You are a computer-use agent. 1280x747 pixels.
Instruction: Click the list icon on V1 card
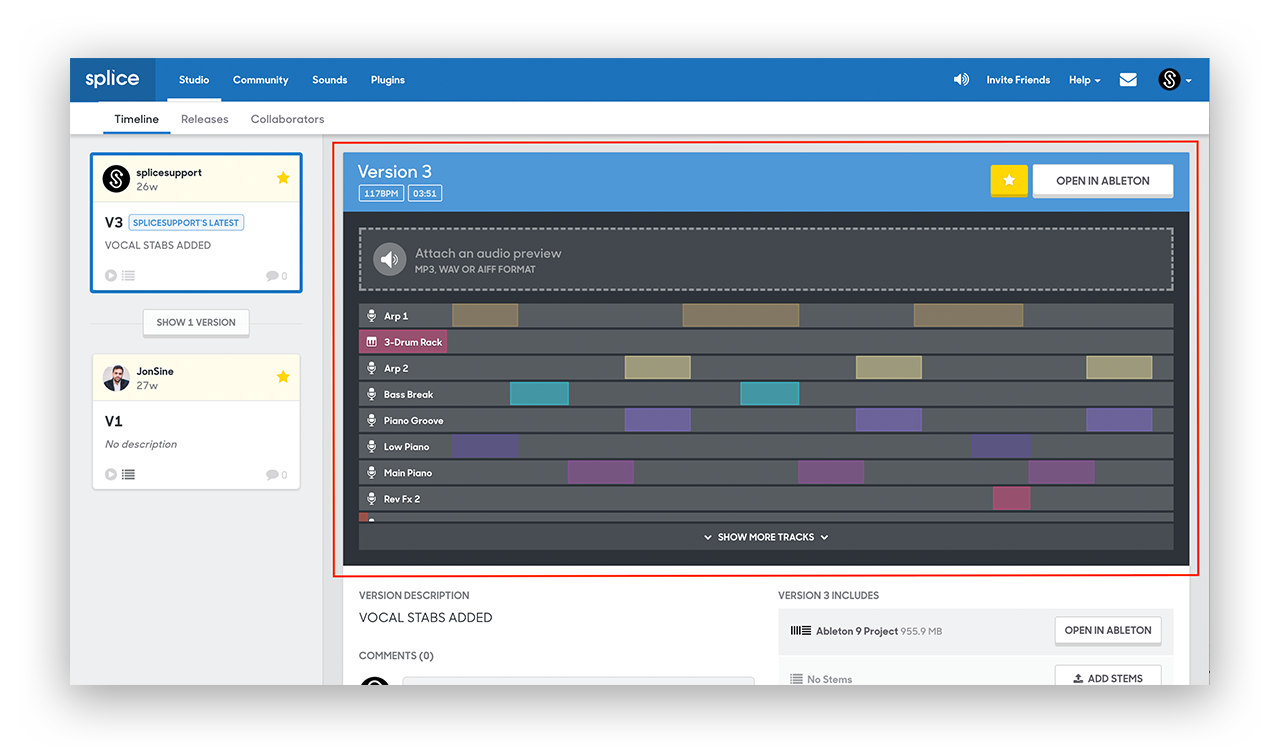128,475
